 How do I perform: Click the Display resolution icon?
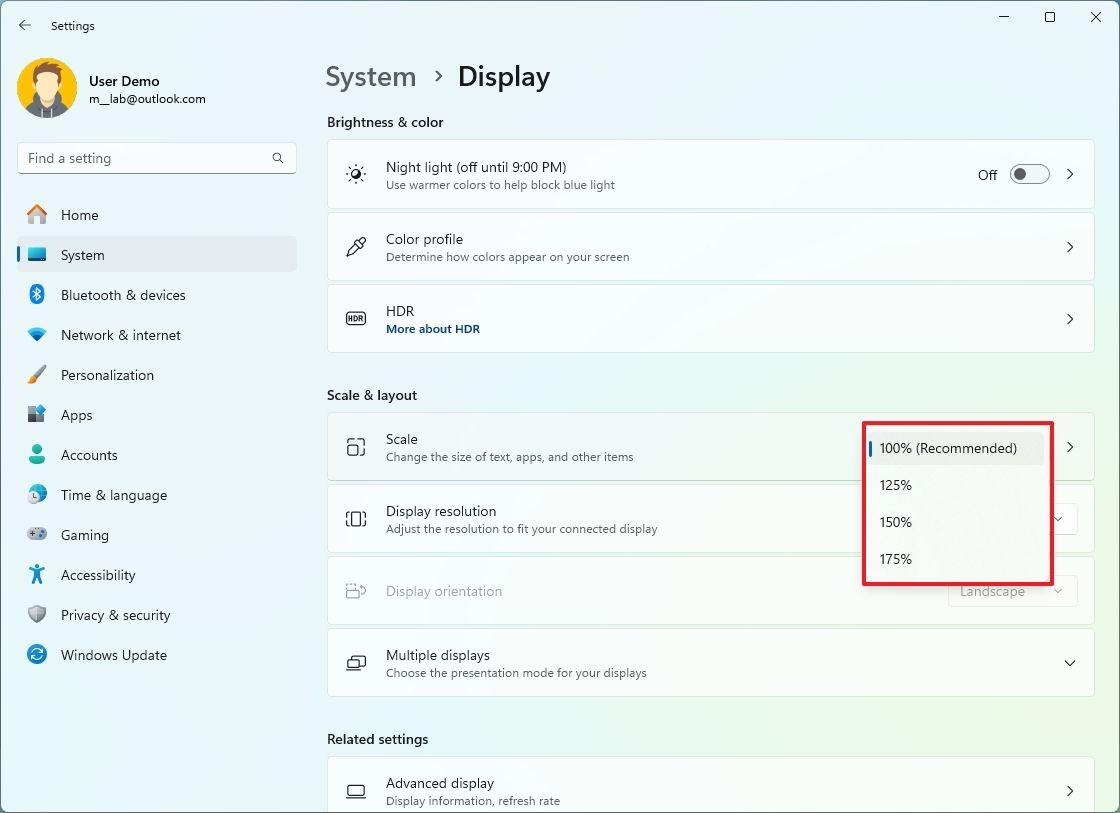pyautogui.click(x=355, y=518)
